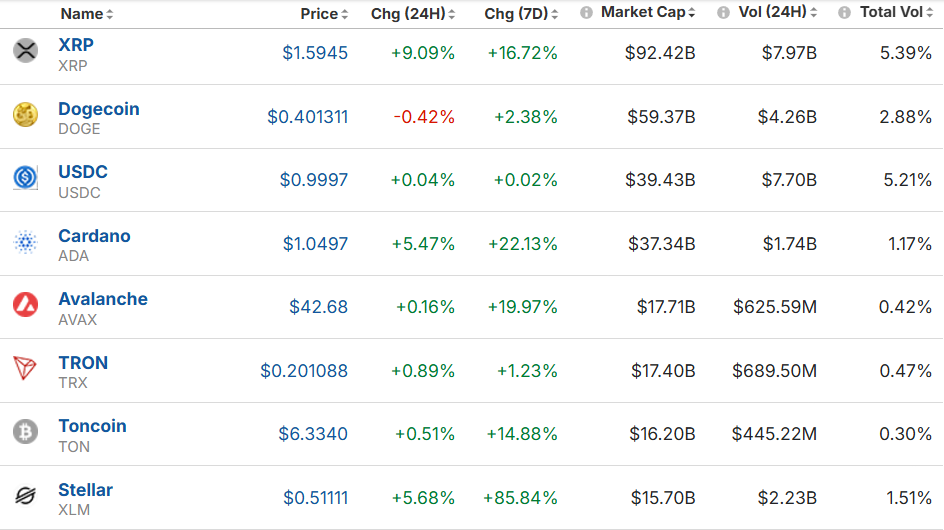Click the Cardano coin logo icon
Viewport: 944px width, 530px height.
click(x=25, y=242)
